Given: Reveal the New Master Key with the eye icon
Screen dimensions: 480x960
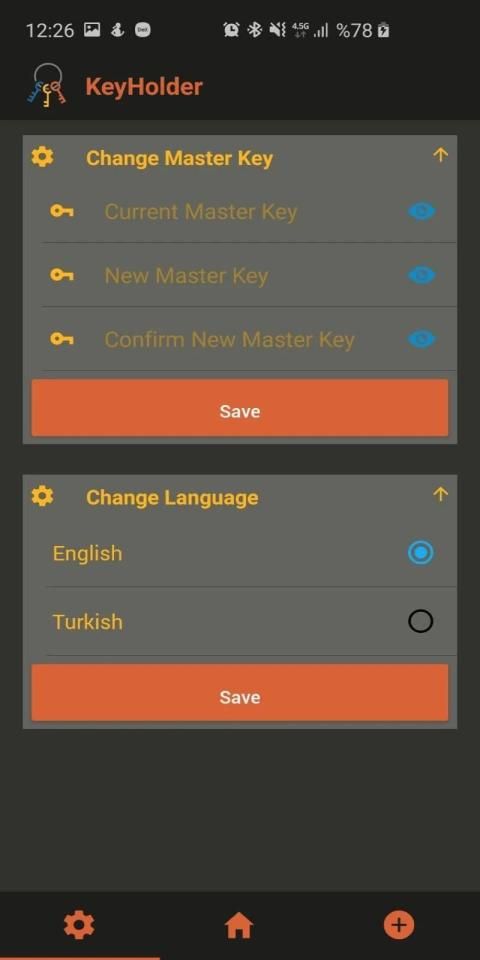Looking at the screenshot, I should [x=421, y=276].
